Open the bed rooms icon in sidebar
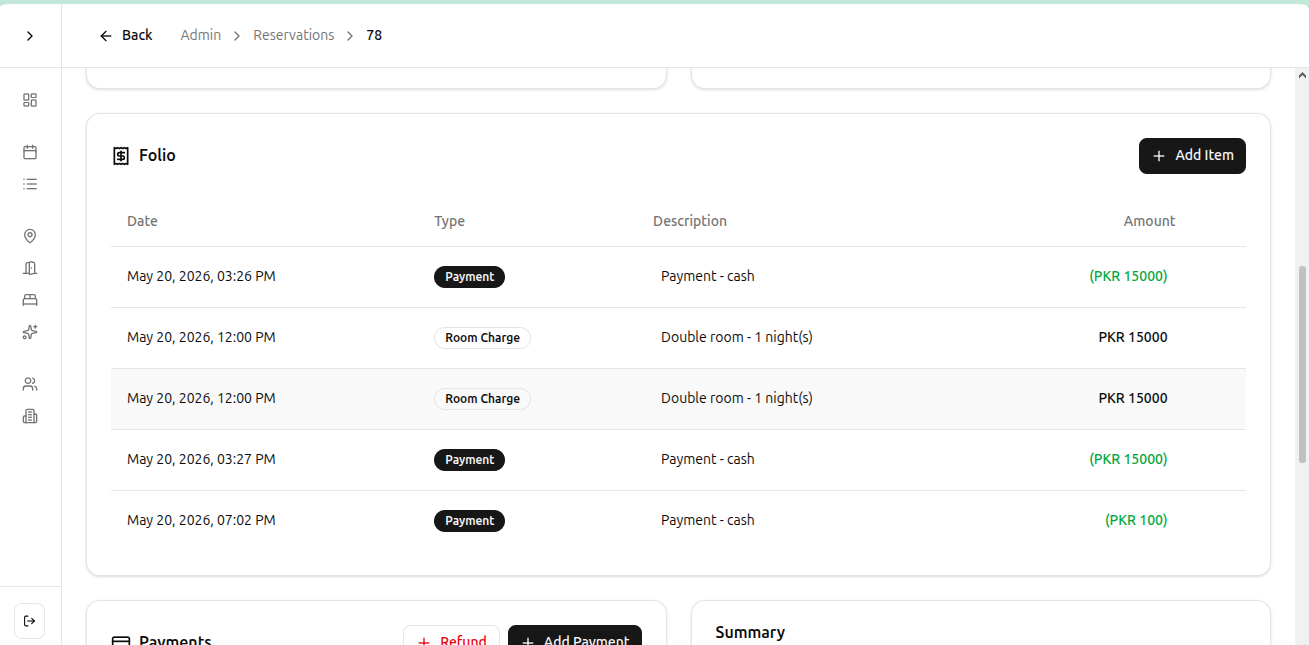Image resolution: width=1309 pixels, height=645 pixels. (30, 300)
